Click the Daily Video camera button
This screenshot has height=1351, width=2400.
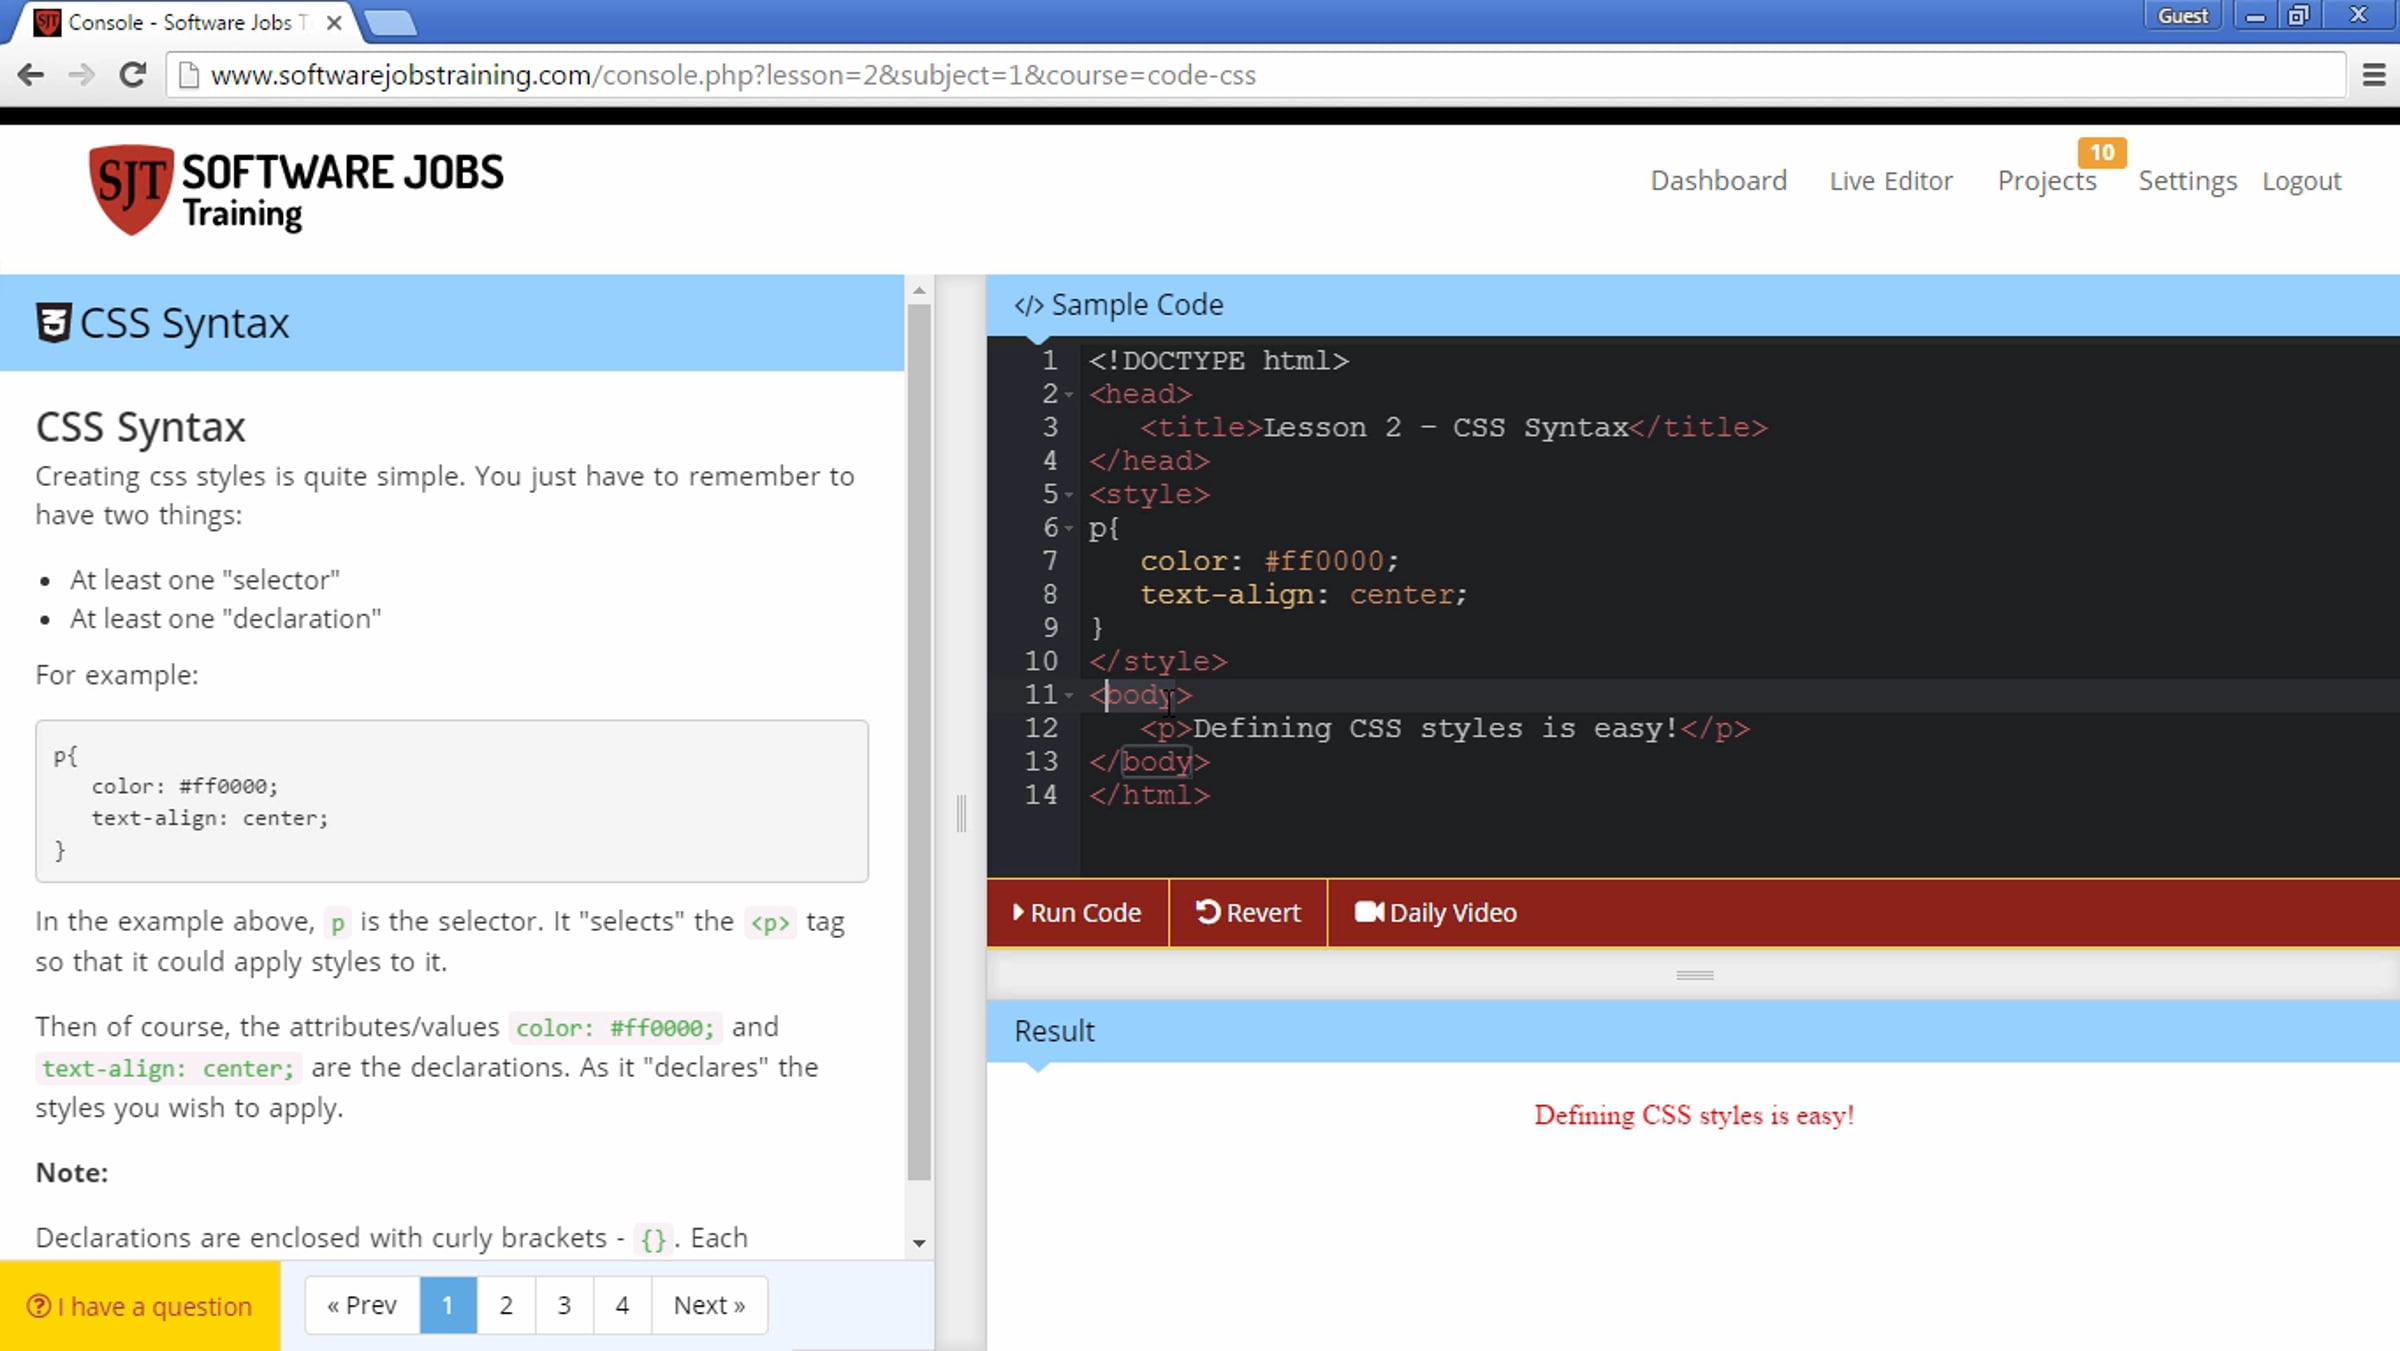[x=1435, y=912]
